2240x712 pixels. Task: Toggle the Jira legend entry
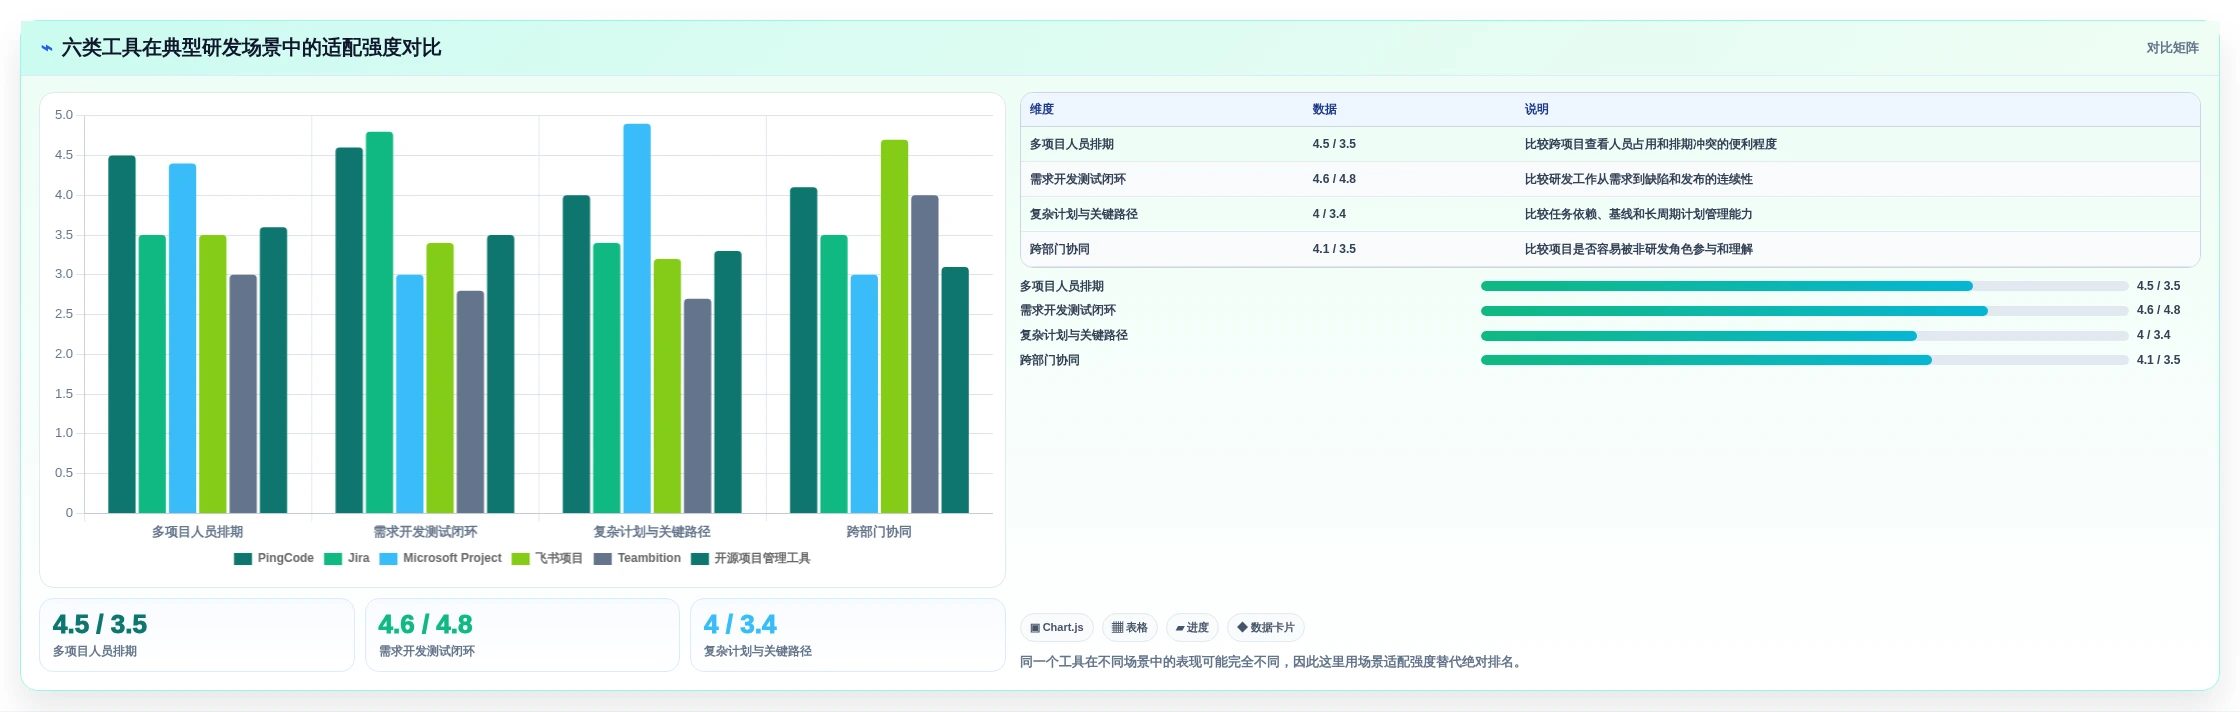coord(346,559)
